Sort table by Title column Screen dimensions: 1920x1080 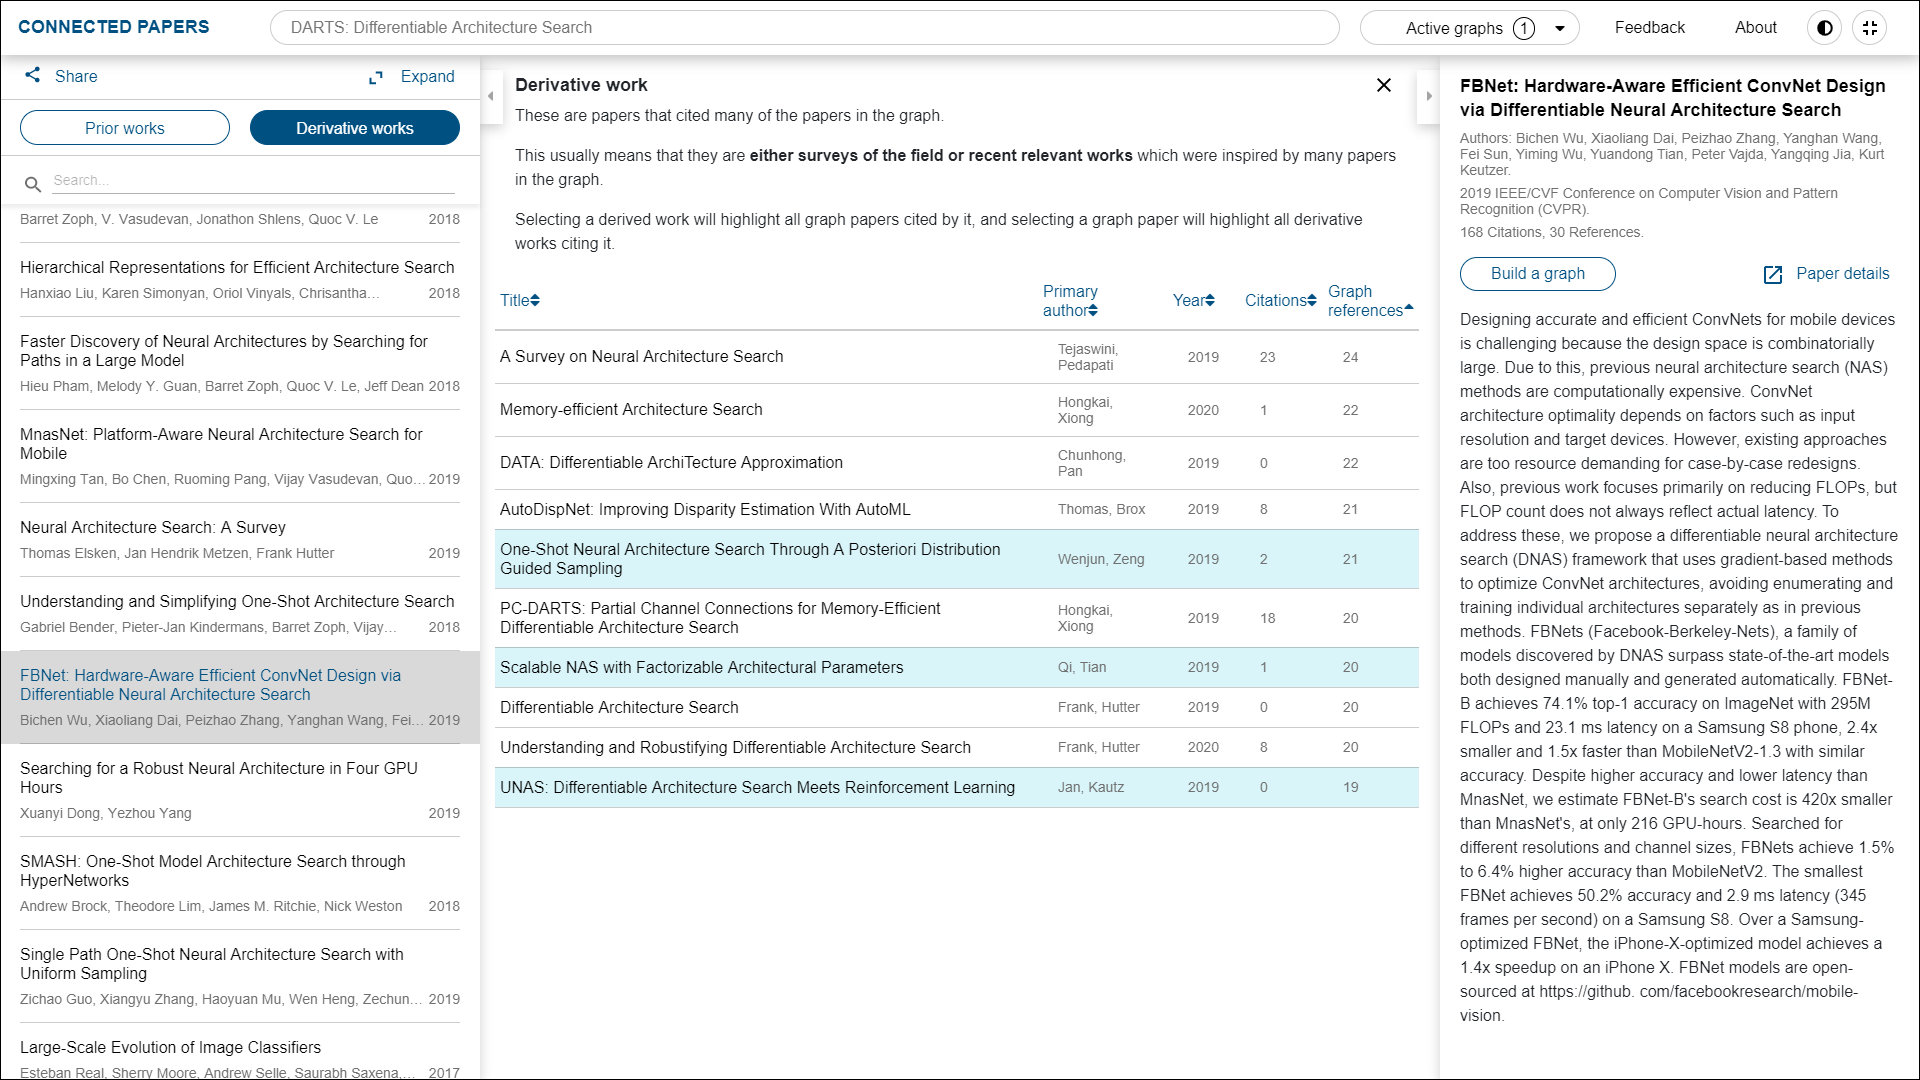(519, 300)
